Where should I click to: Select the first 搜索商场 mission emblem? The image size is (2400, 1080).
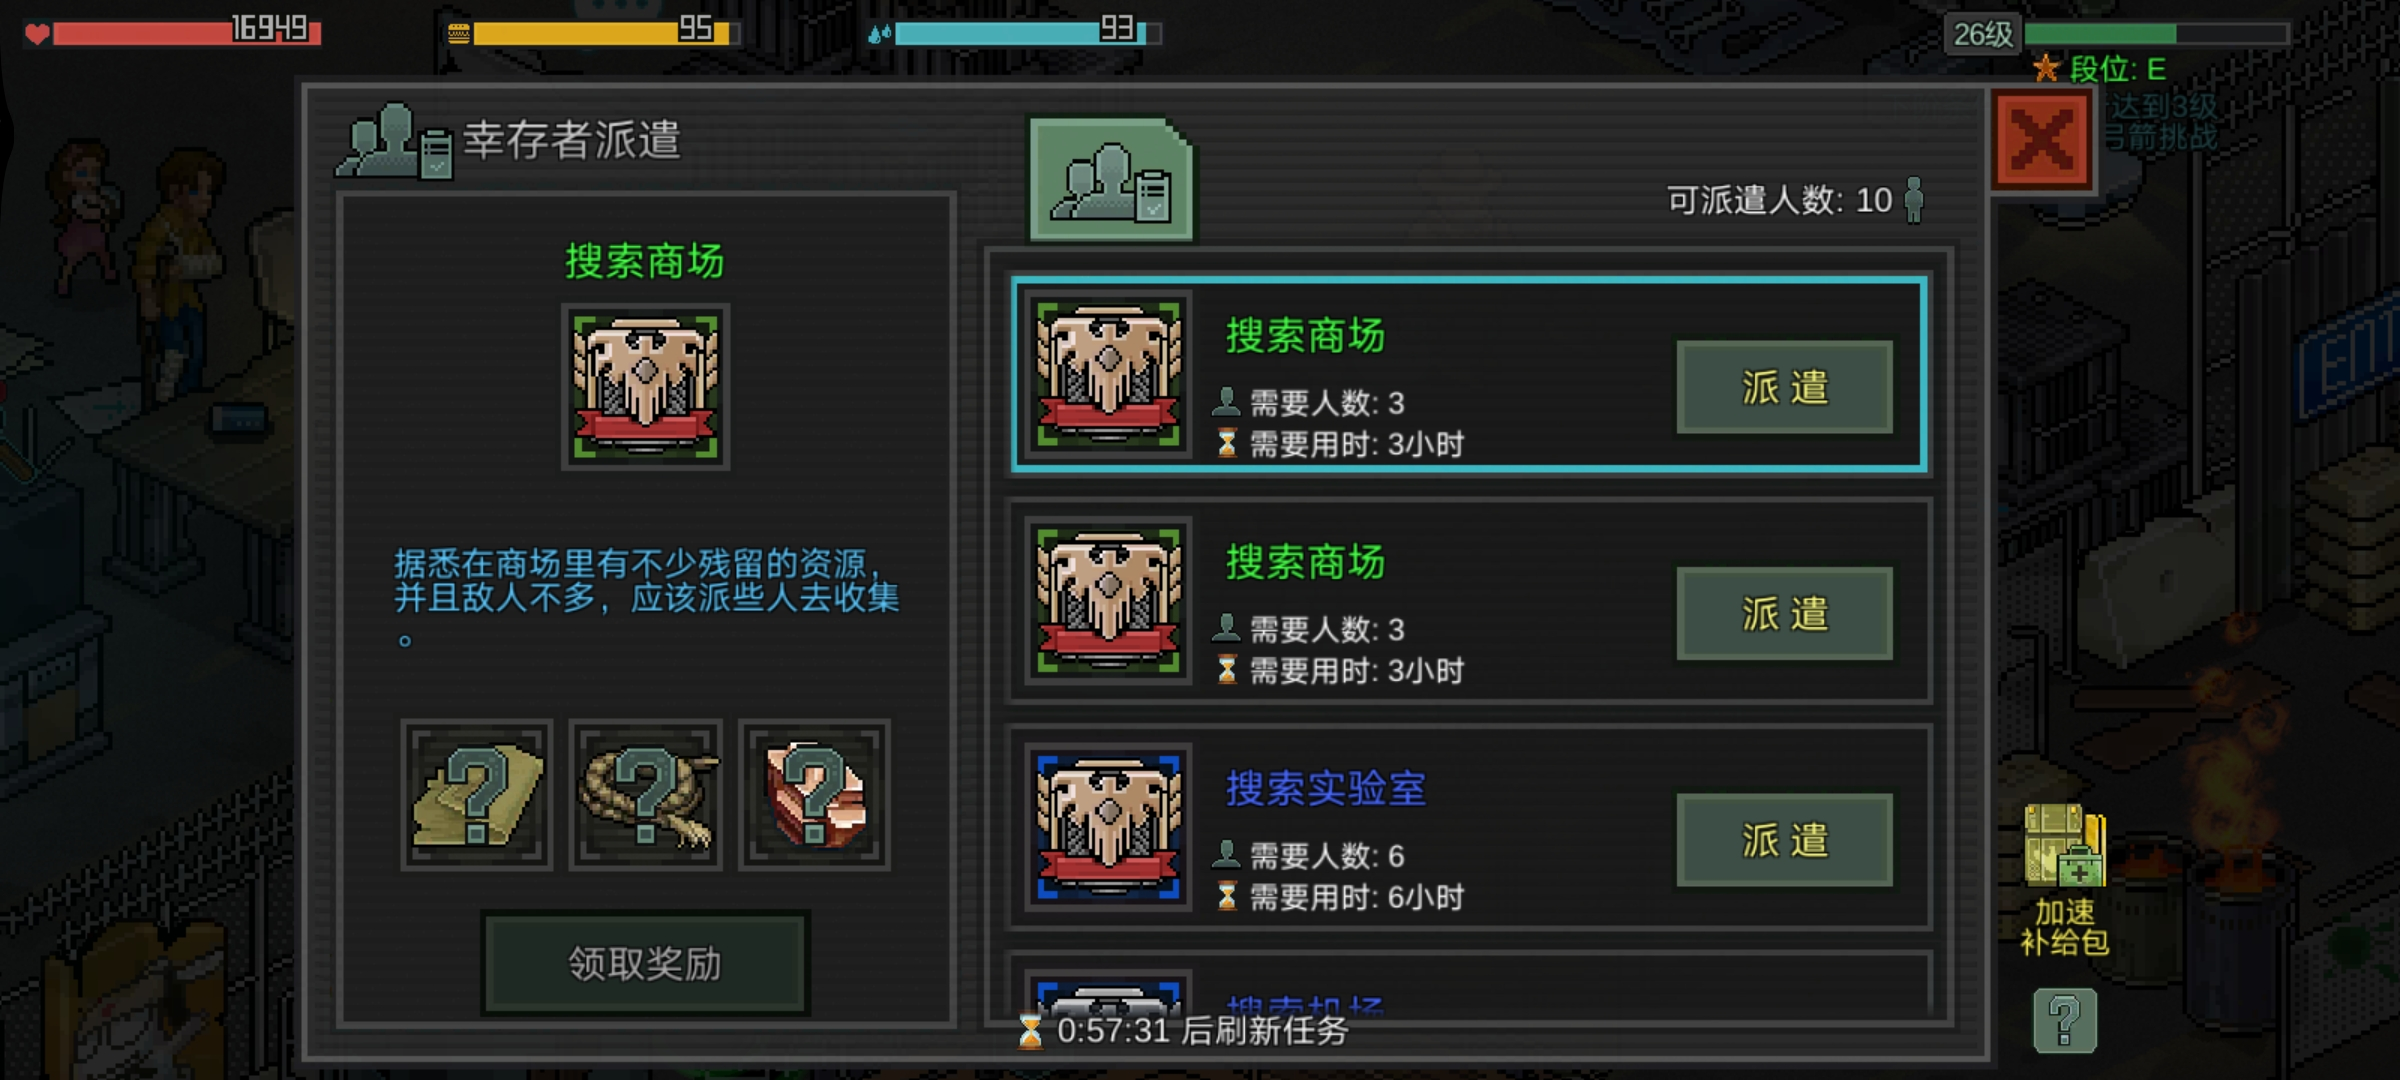pos(1109,374)
